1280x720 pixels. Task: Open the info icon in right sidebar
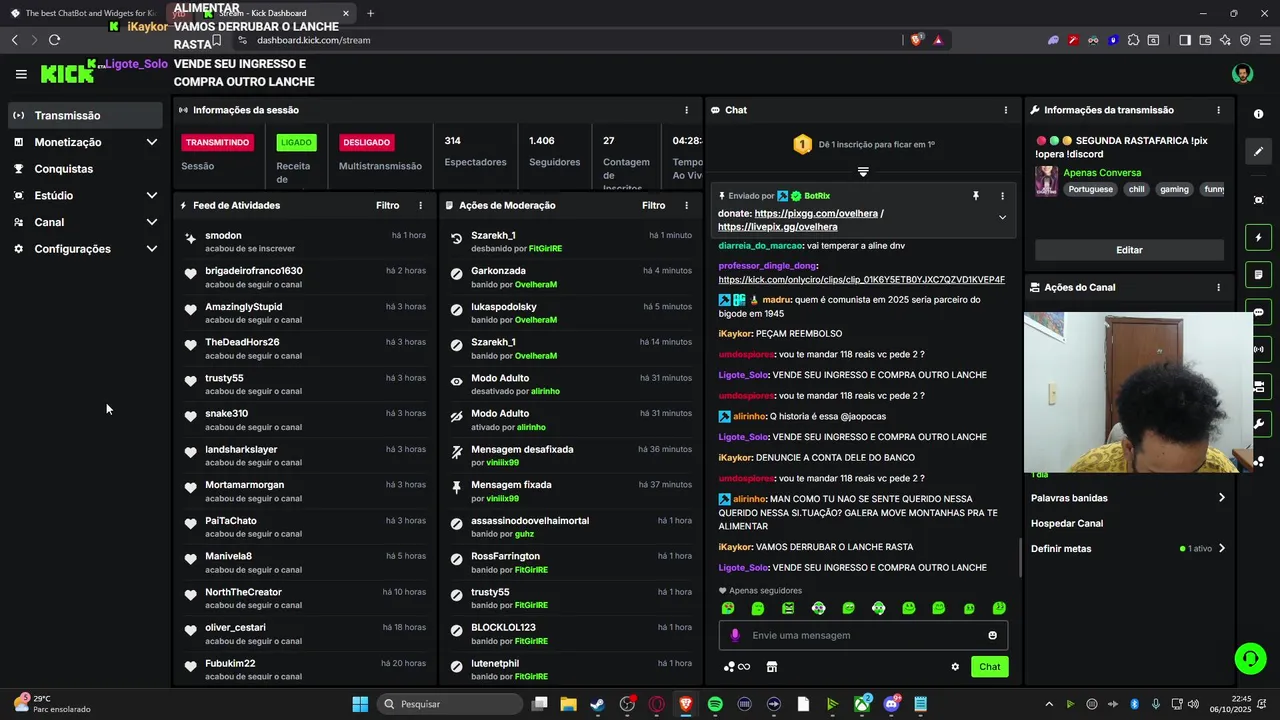(1258, 114)
